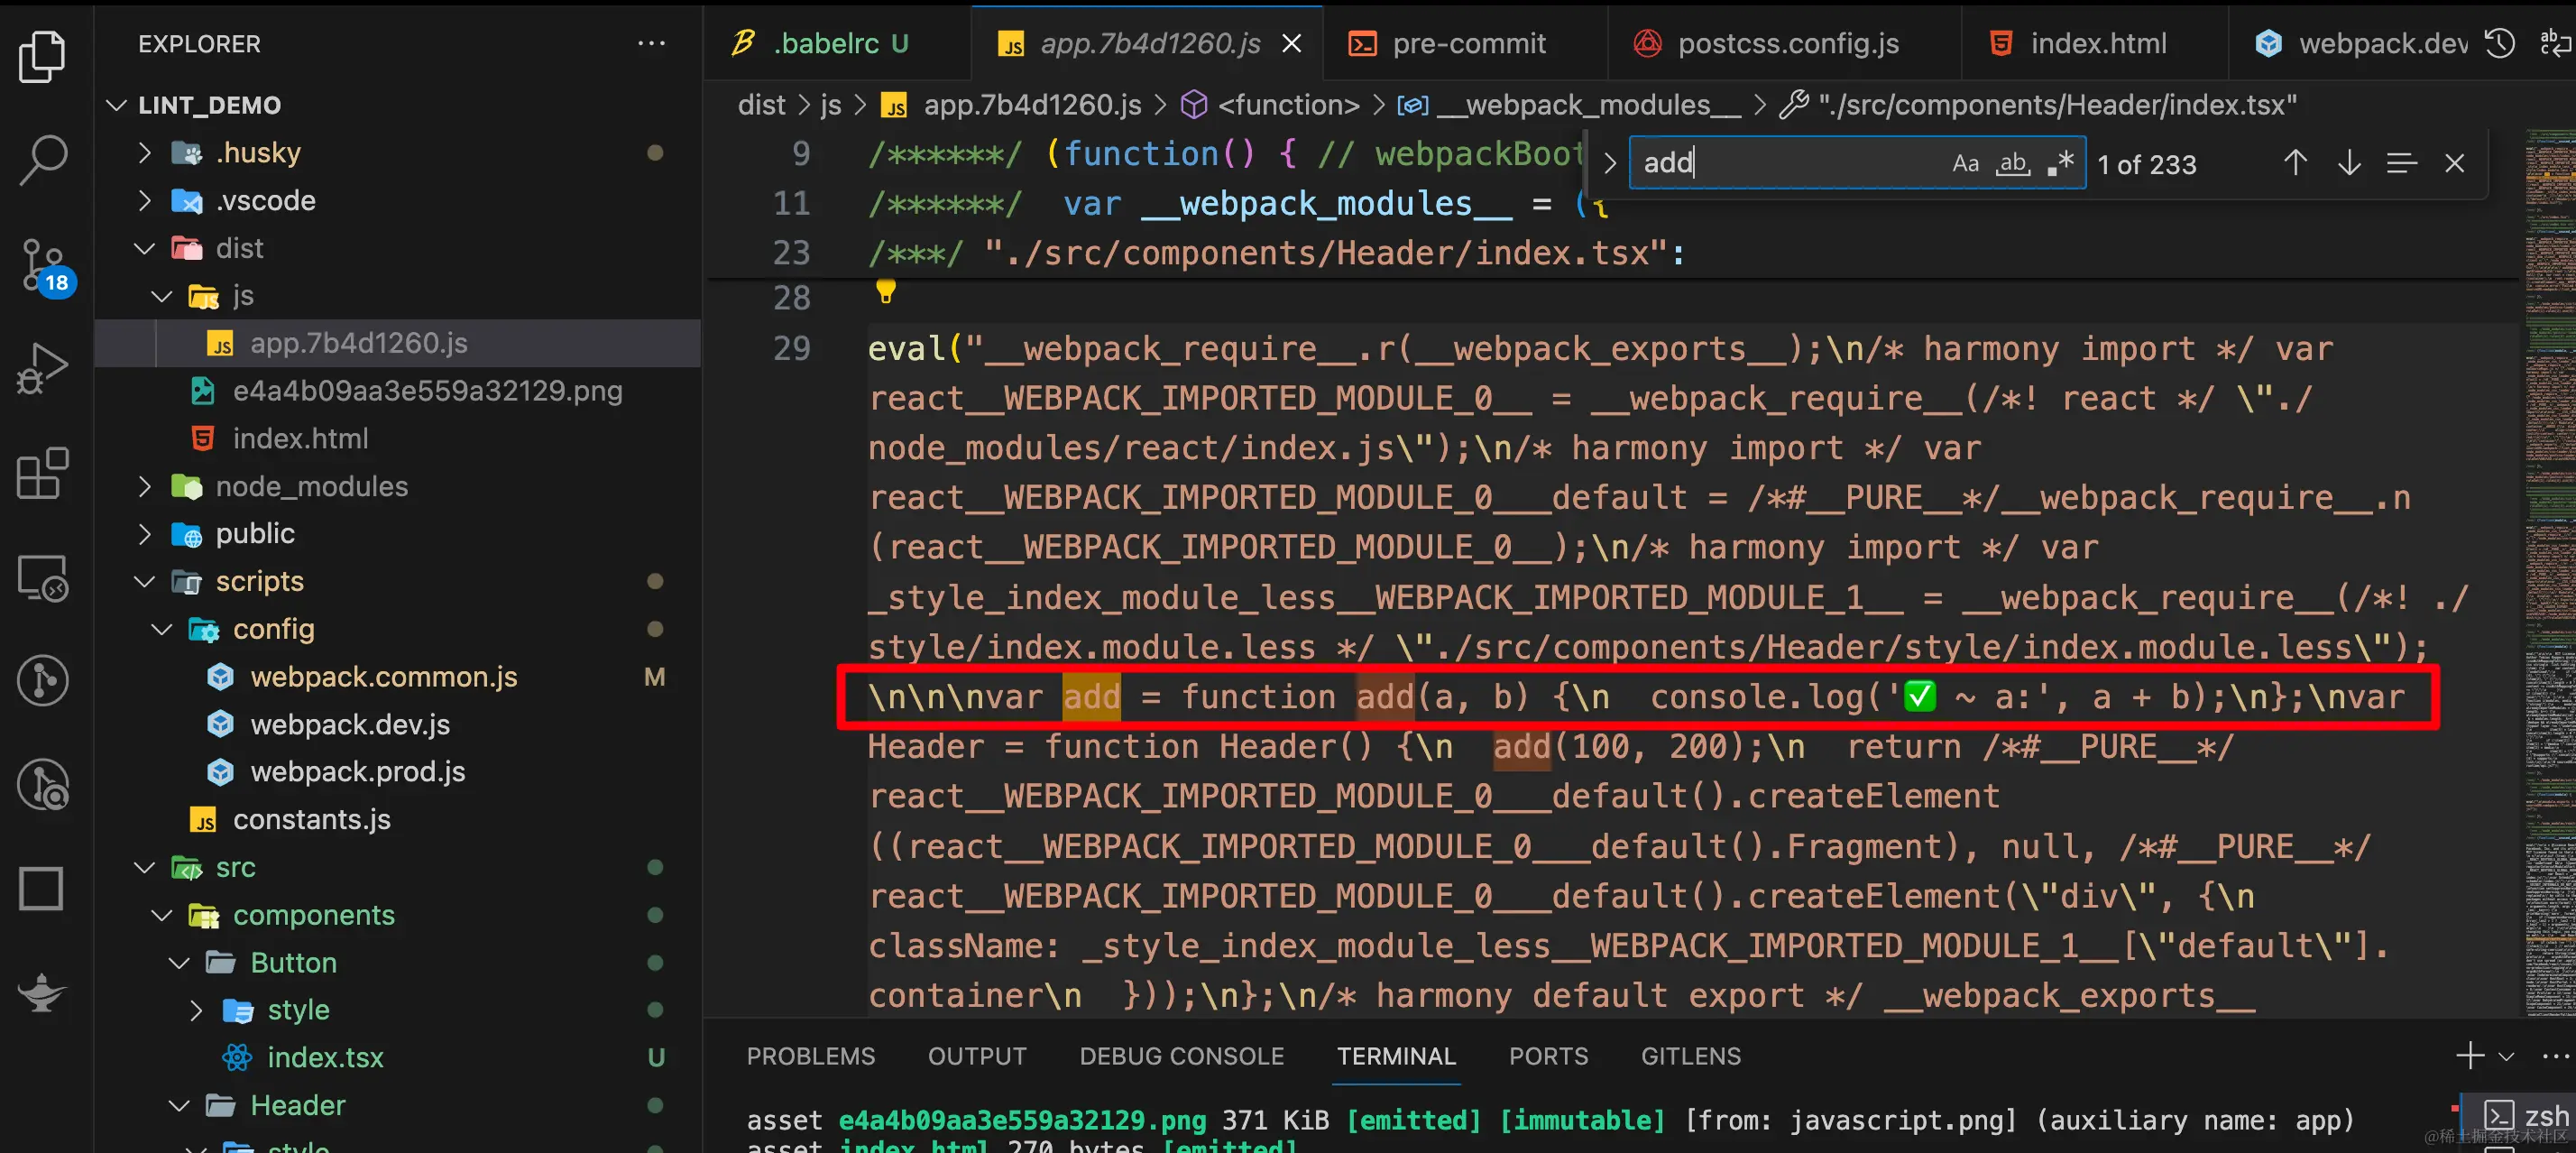Image resolution: width=2576 pixels, height=1153 pixels.
Task: Close the app.7b4d1260.js editor tab
Action: click(1292, 43)
